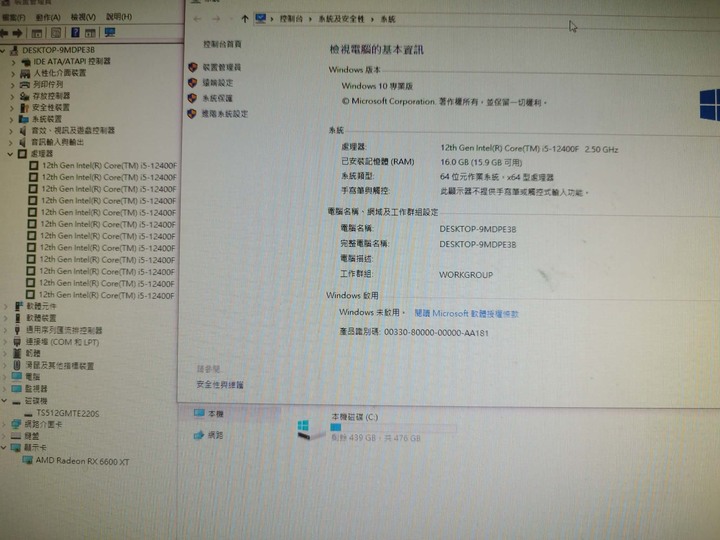The image size is (720, 540).
Task: Open the 說明(H) menu
Action: (x=118, y=17)
